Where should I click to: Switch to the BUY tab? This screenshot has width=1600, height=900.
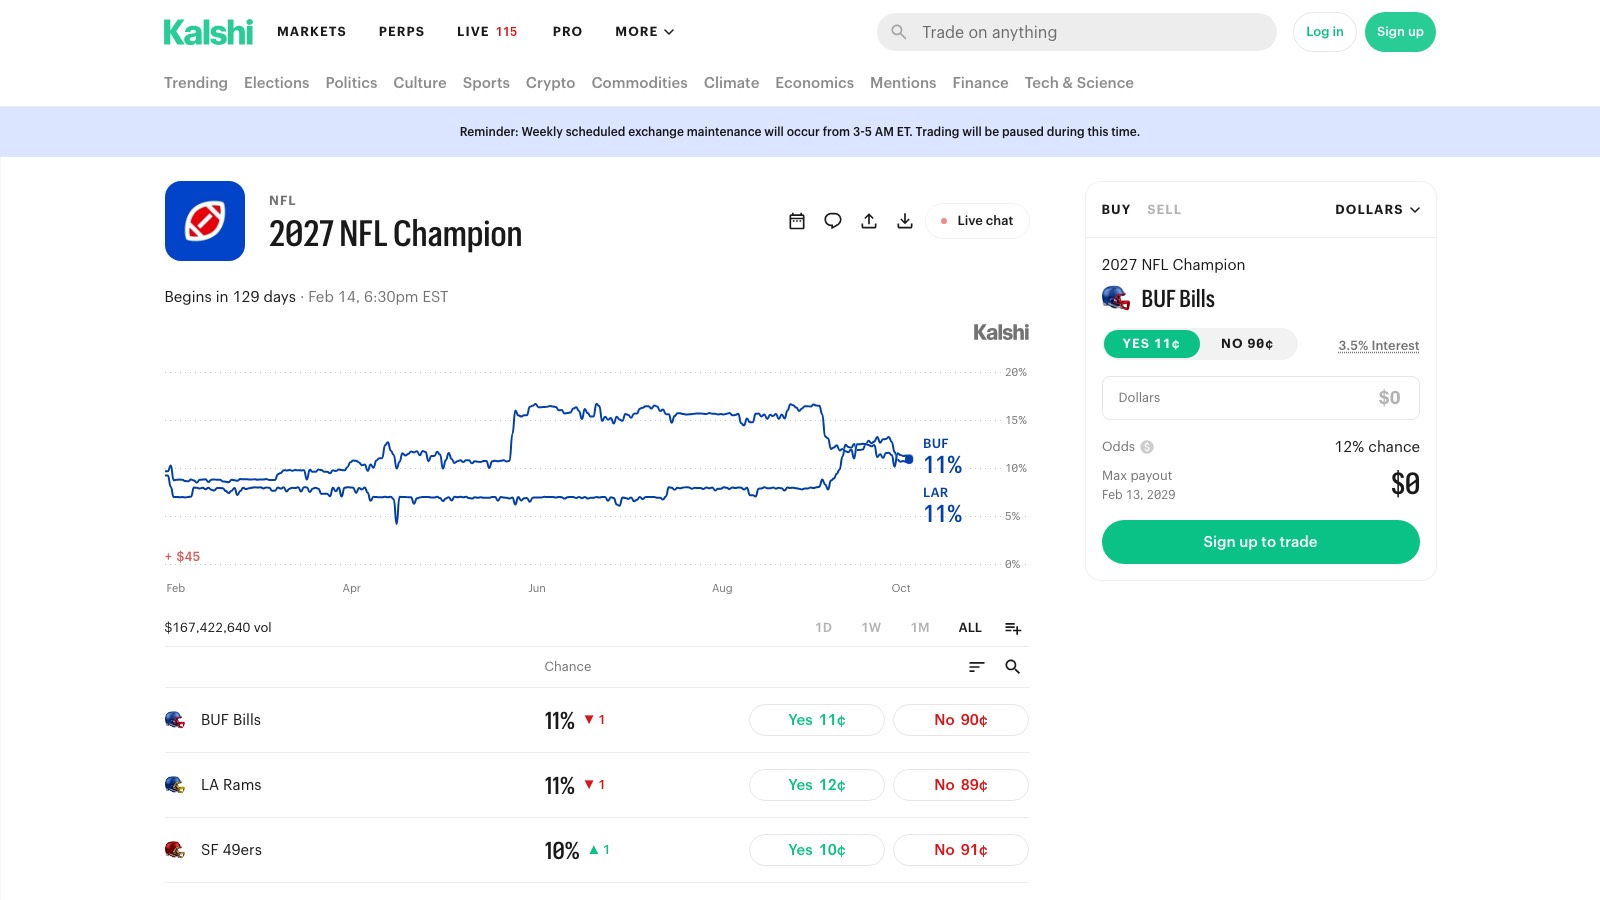tap(1116, 210)
